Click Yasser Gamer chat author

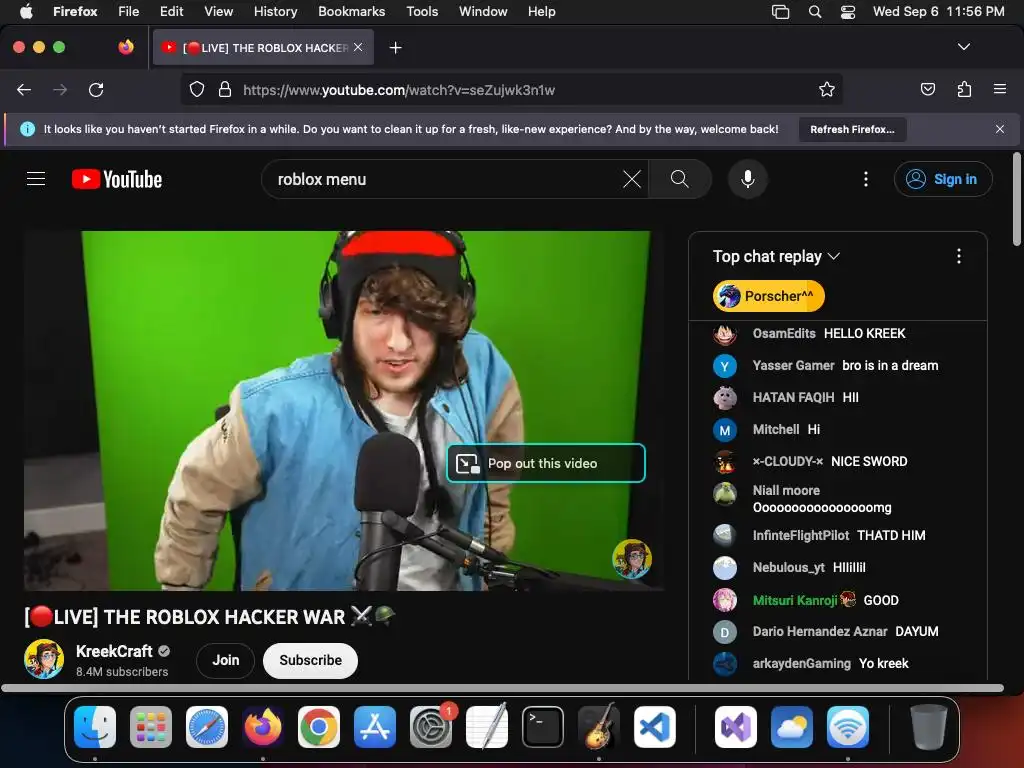(793, 365)
